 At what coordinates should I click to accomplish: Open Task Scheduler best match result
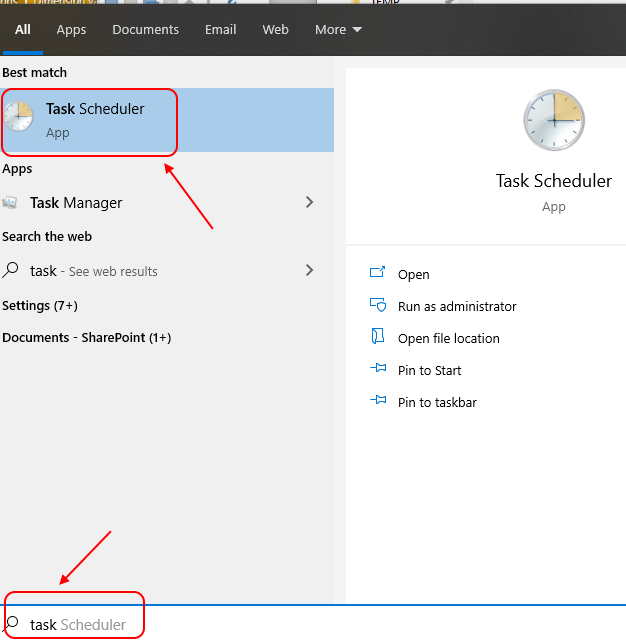pos(167,120)
